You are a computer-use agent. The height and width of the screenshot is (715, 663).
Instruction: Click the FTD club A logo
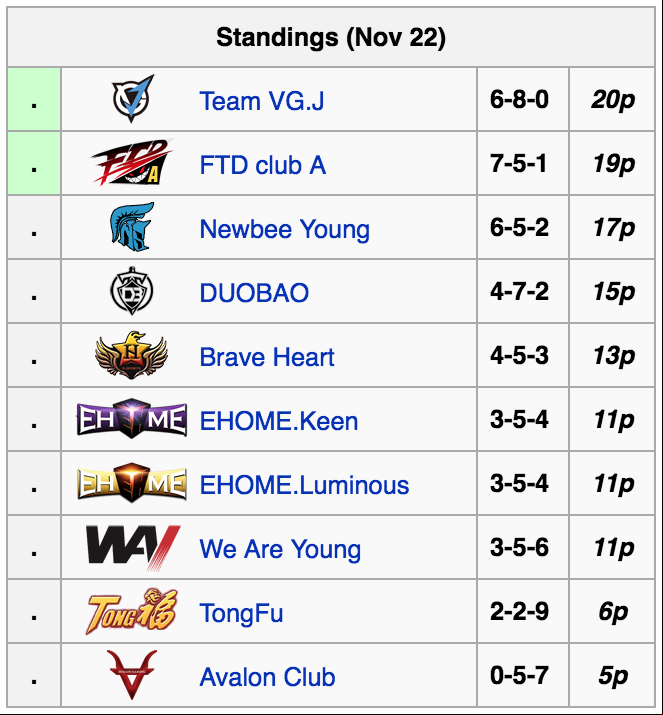pyautogui.click(x=132, y=163)
